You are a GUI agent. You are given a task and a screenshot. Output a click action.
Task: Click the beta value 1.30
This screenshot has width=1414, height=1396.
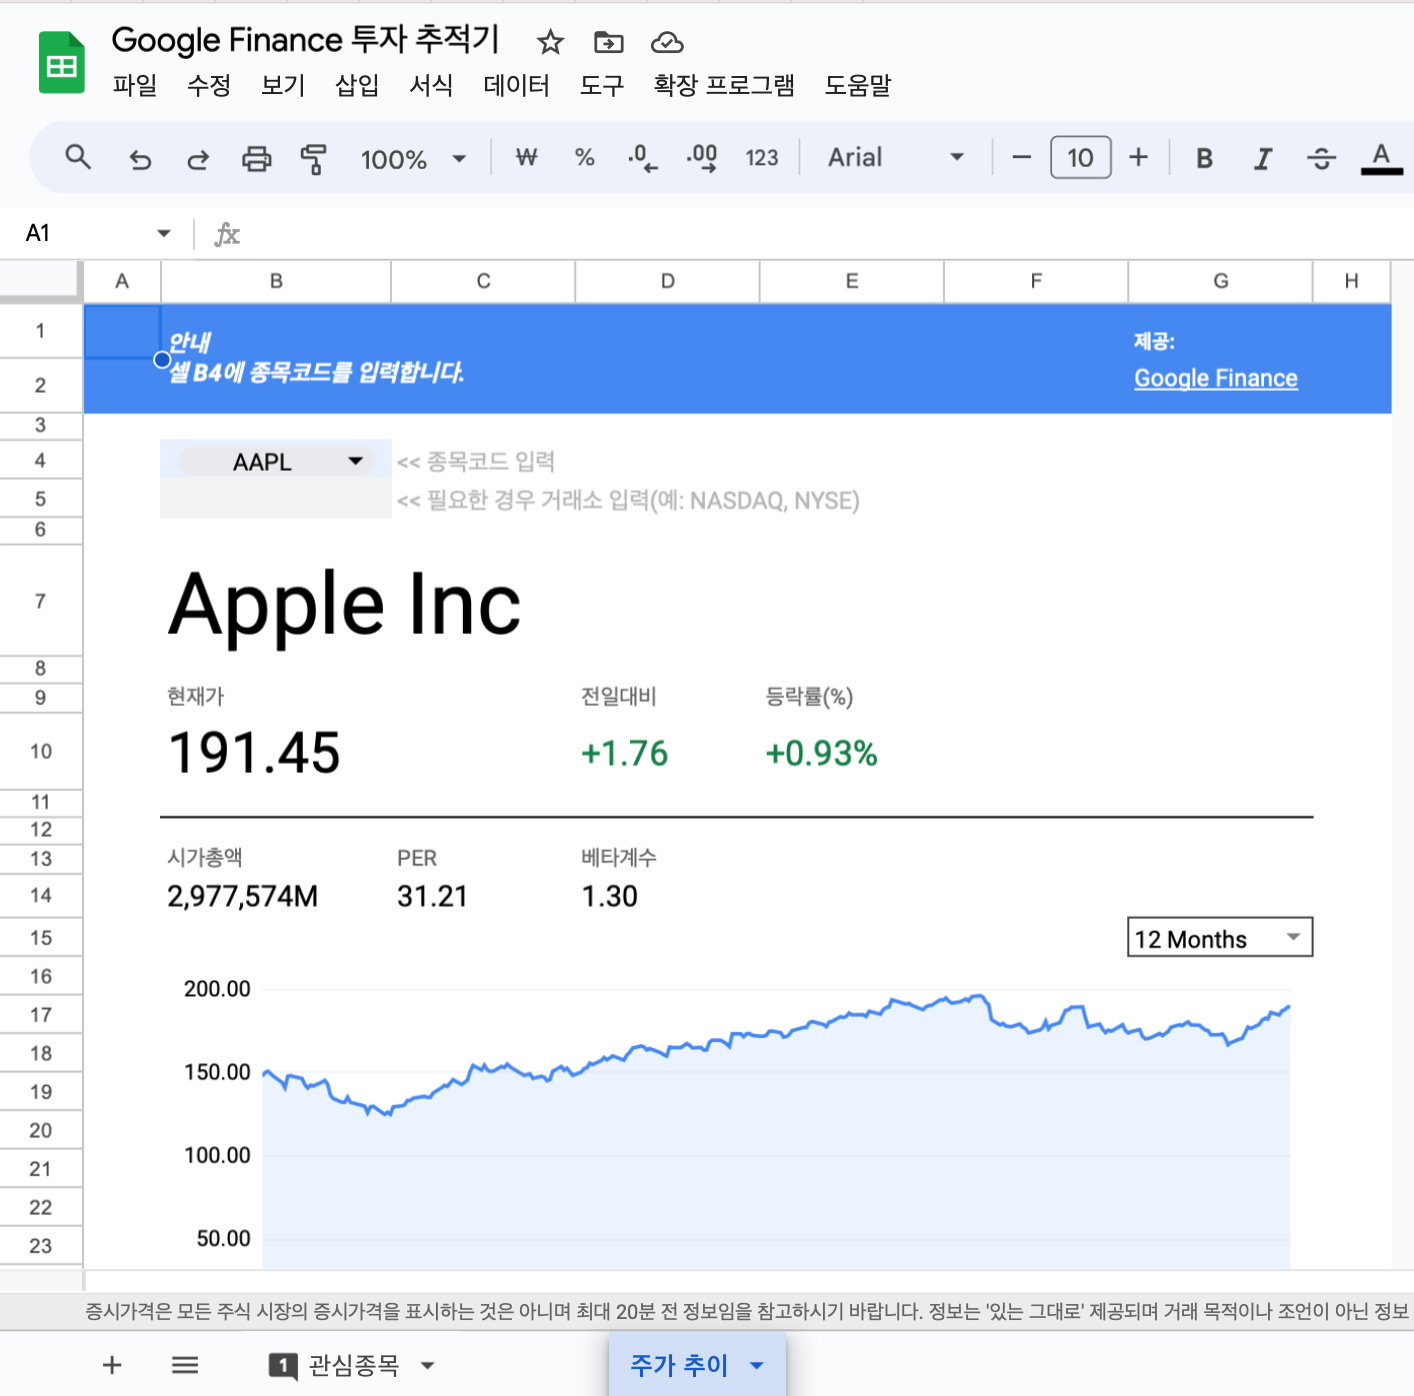point(609,896)
